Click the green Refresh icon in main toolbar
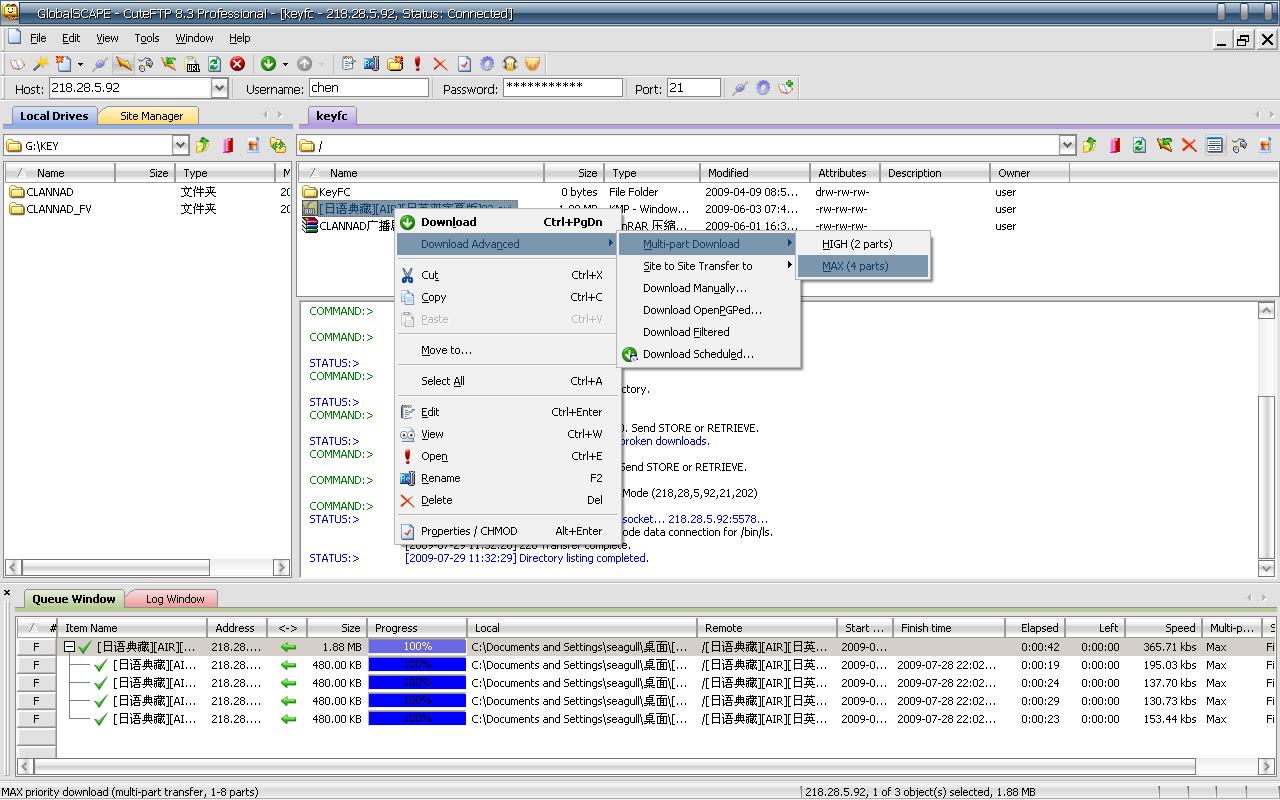This screenshot has width=1280, height=800. [214, 64]
